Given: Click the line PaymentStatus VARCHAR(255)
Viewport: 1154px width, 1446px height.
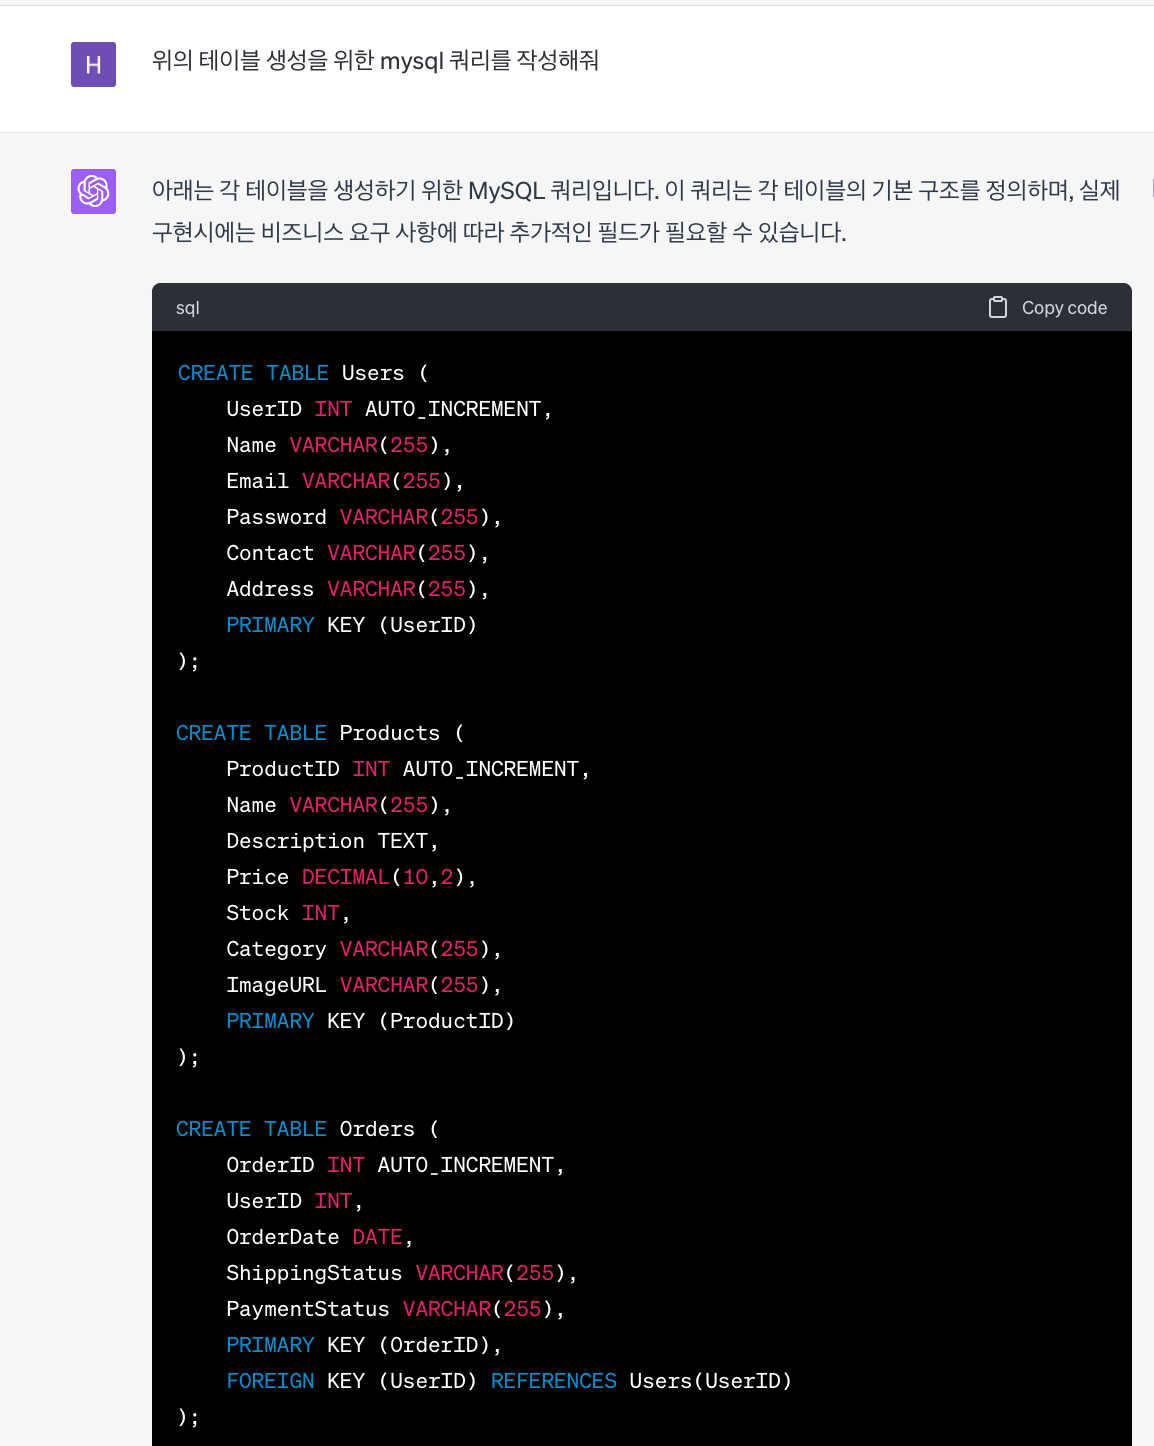Looking at the screenshot, I should click(396, 1309).
